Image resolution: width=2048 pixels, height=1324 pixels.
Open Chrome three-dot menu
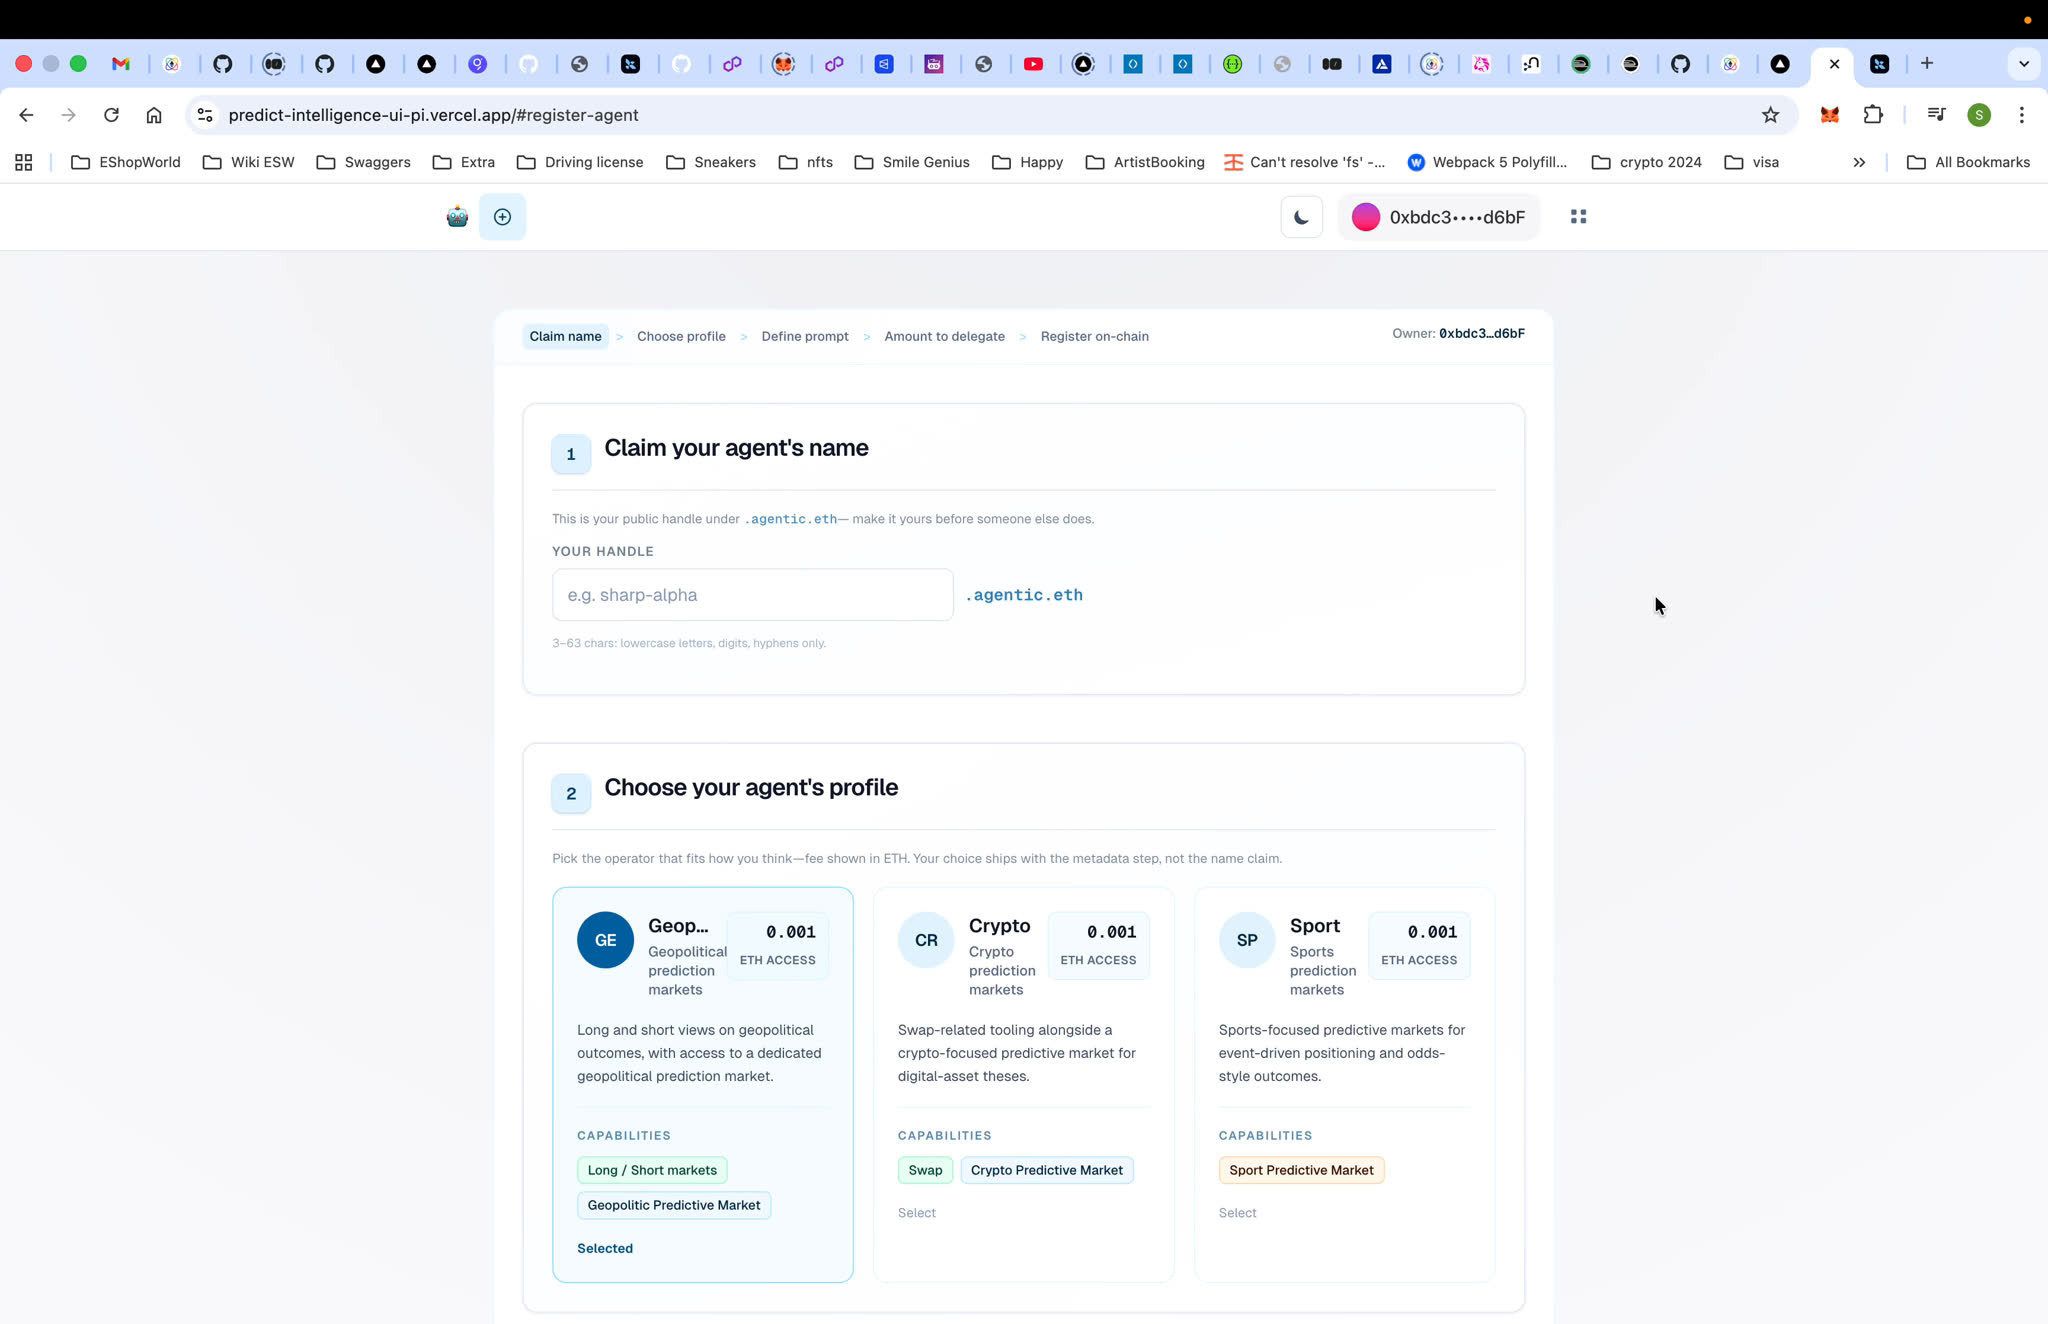click(x=2022, y=115)
